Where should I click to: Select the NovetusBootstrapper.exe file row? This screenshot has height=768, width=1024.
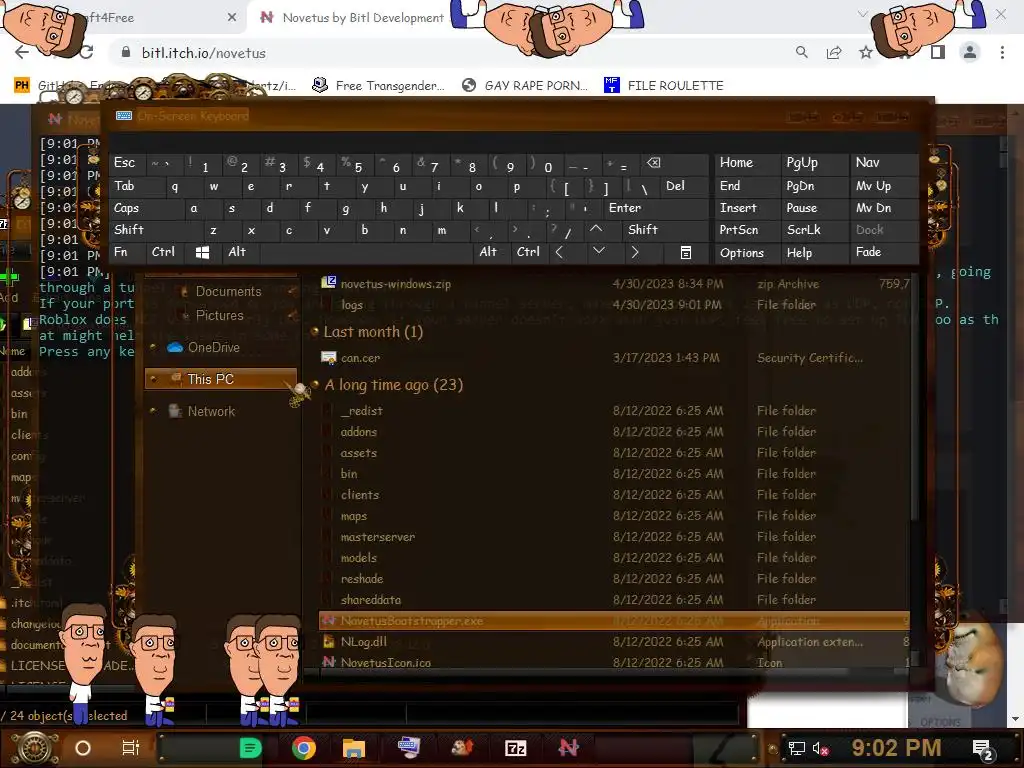(614, 621)
